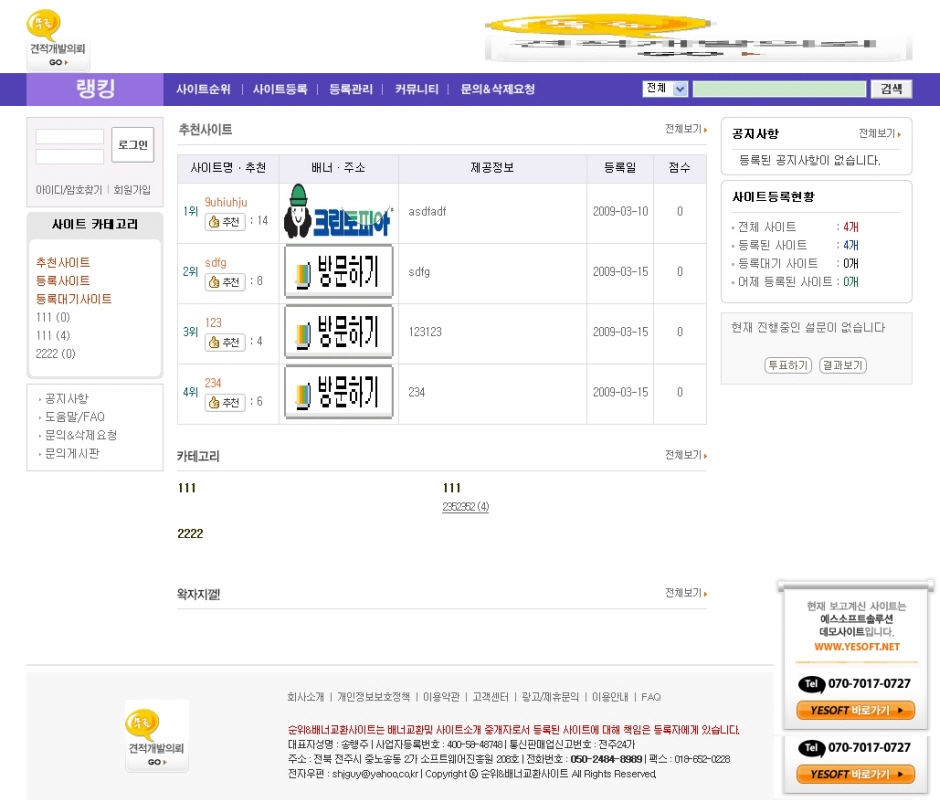
Task: Click the 견적개발의뢰 logo at top left
Action: [58, 40]
